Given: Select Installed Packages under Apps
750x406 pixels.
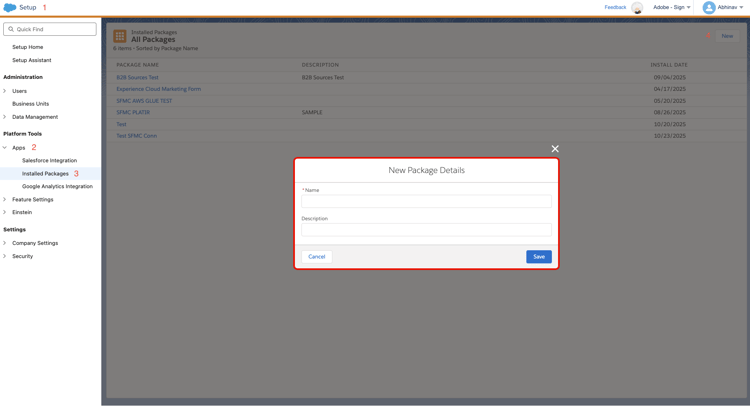Looking at the screenshot, I should click(45, 174).
